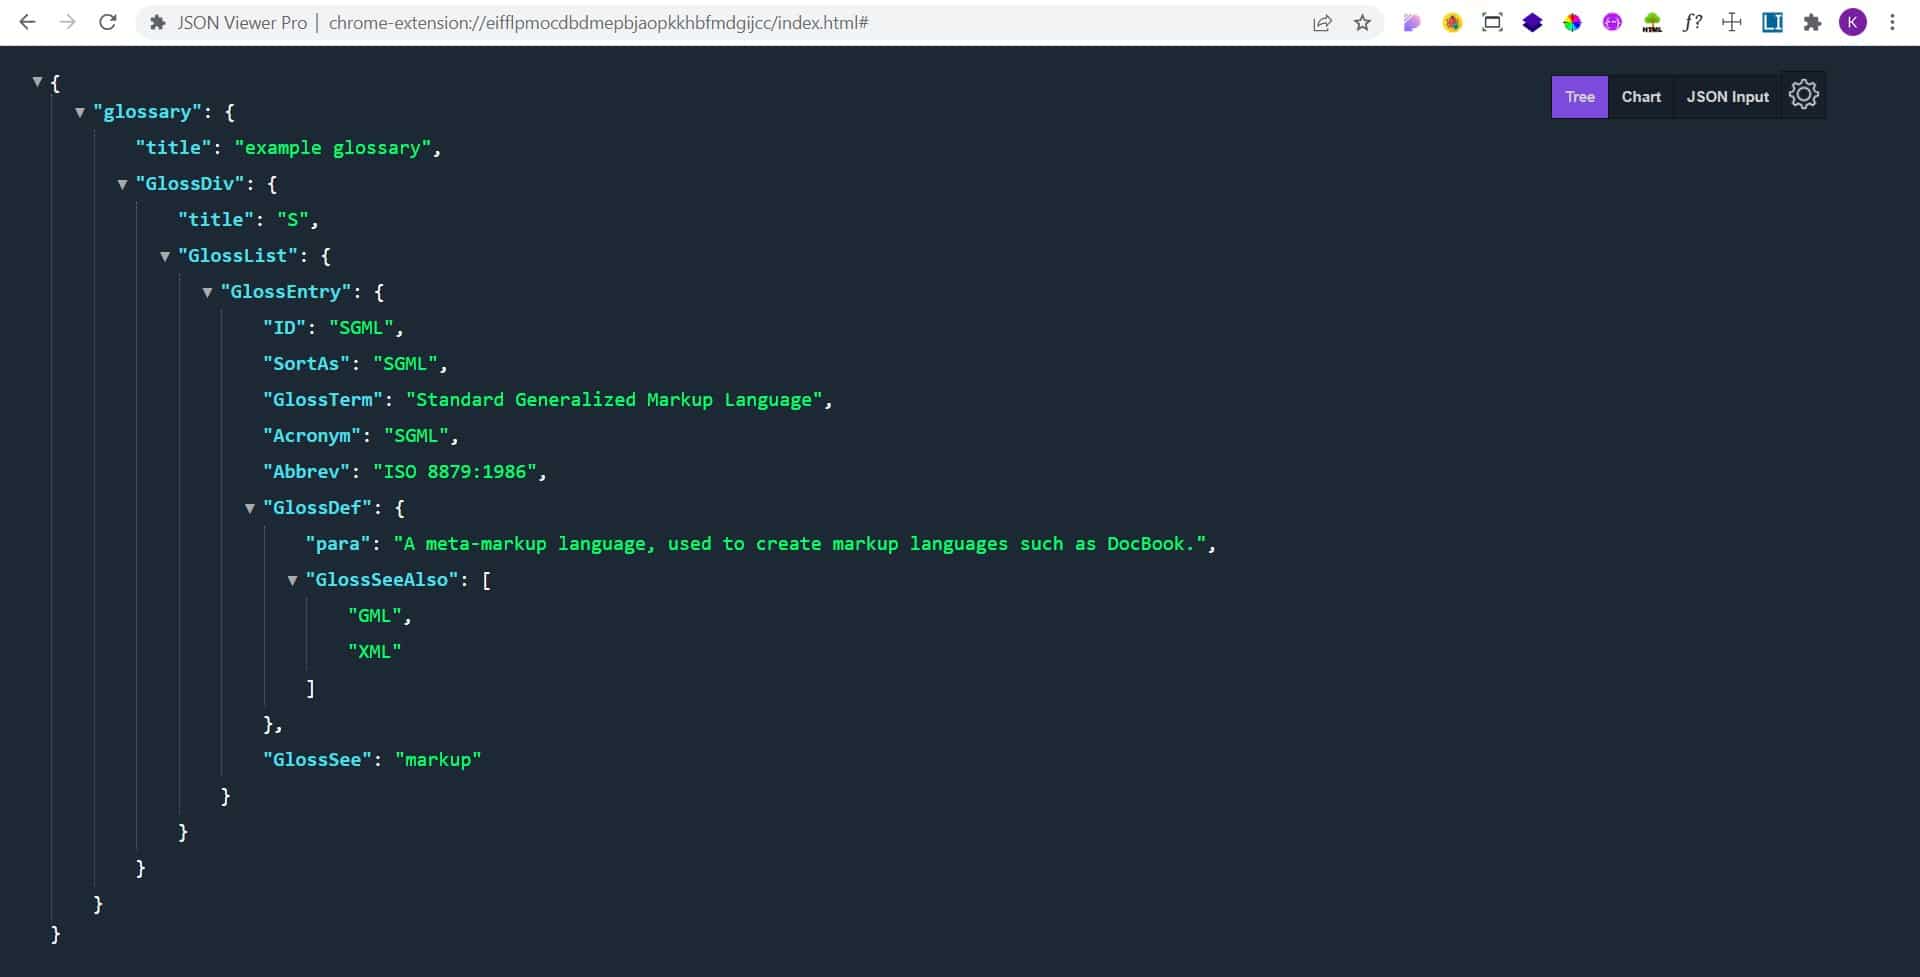Click the share icon in the address bar
Screen dimensions: 1920x977
pyautogui.click(x=1322, y=22)
